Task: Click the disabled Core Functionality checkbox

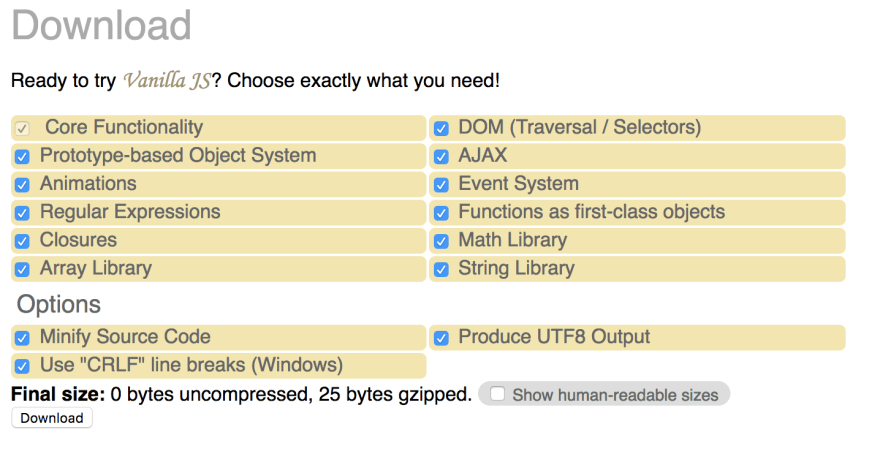Action: [22, 128]
